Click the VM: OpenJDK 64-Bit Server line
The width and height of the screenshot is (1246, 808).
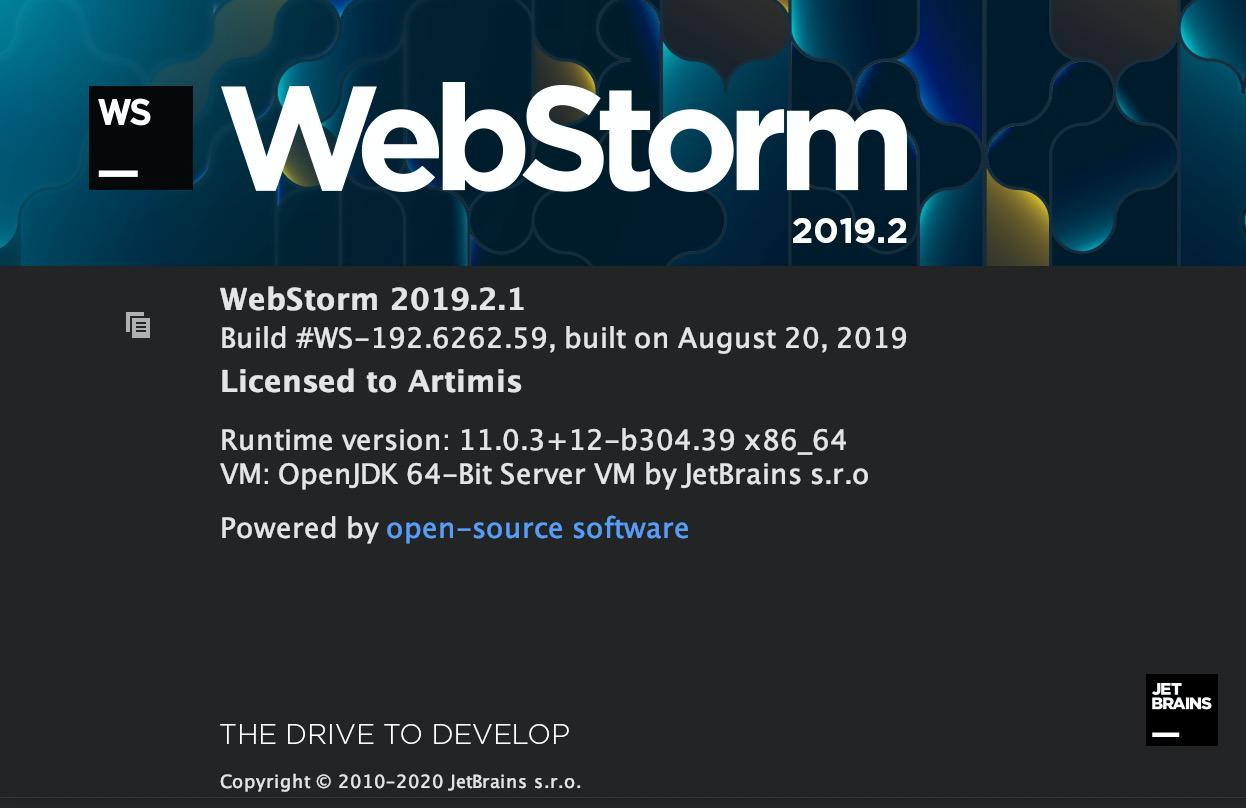(x=544, y=474)
